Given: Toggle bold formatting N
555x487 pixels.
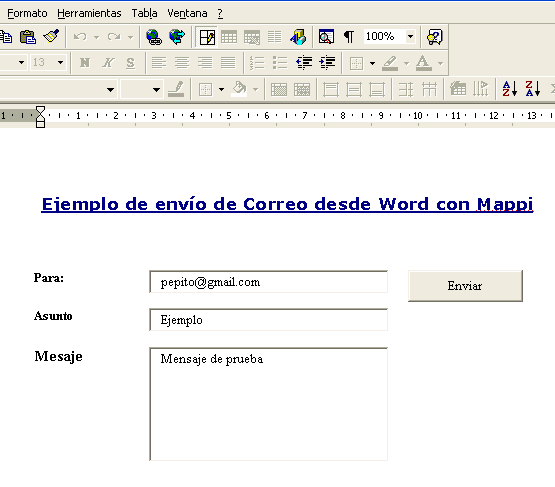Looking at the screenshot, I should pos(85,63).
